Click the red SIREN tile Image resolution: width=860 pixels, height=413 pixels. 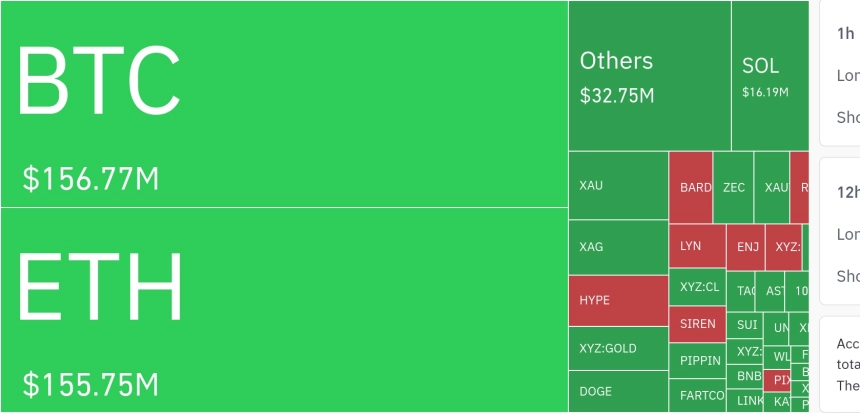[697, 324]
